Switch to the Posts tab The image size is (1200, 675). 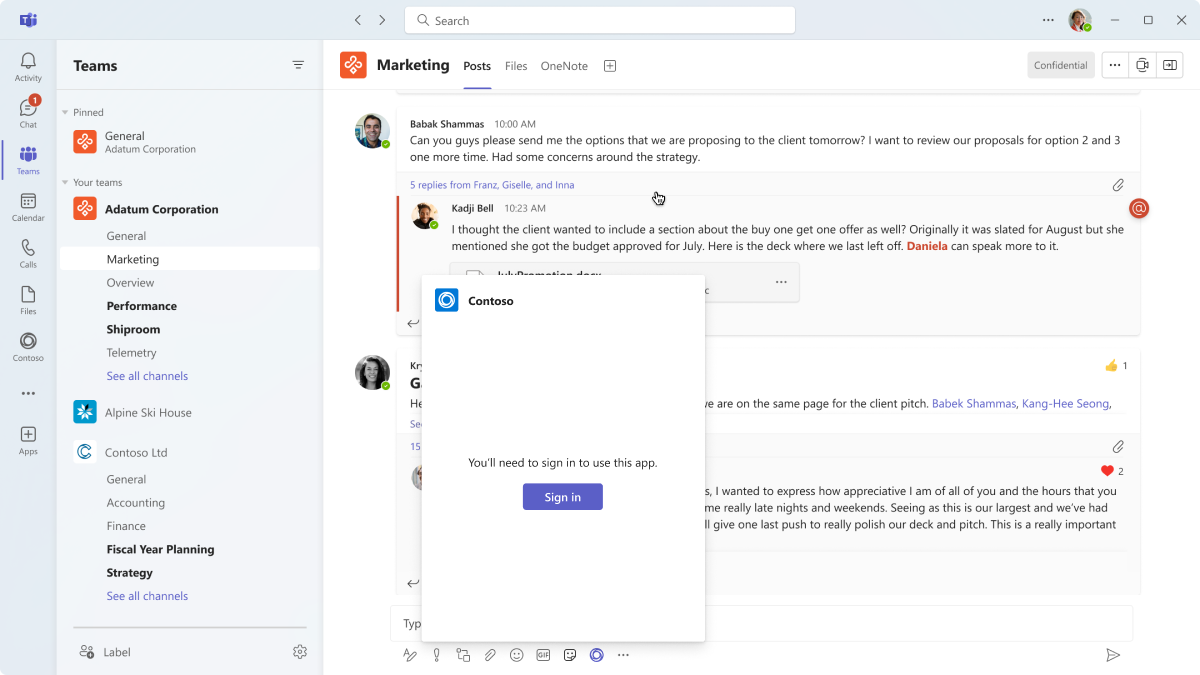click(x=477, y=66)
